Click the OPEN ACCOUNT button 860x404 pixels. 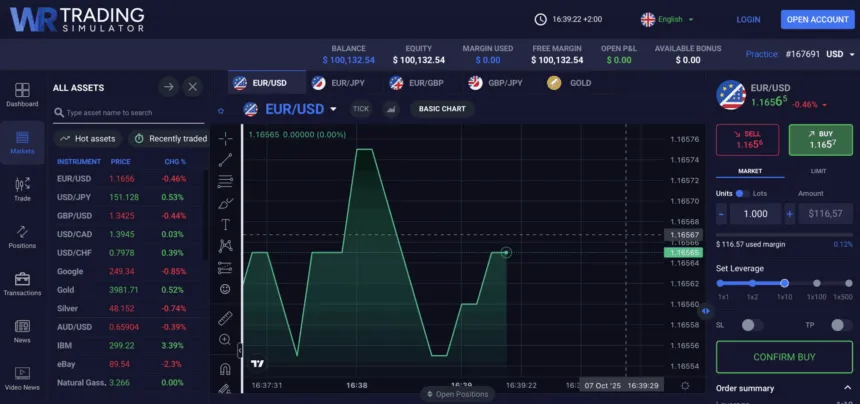(x=817, y=19)
